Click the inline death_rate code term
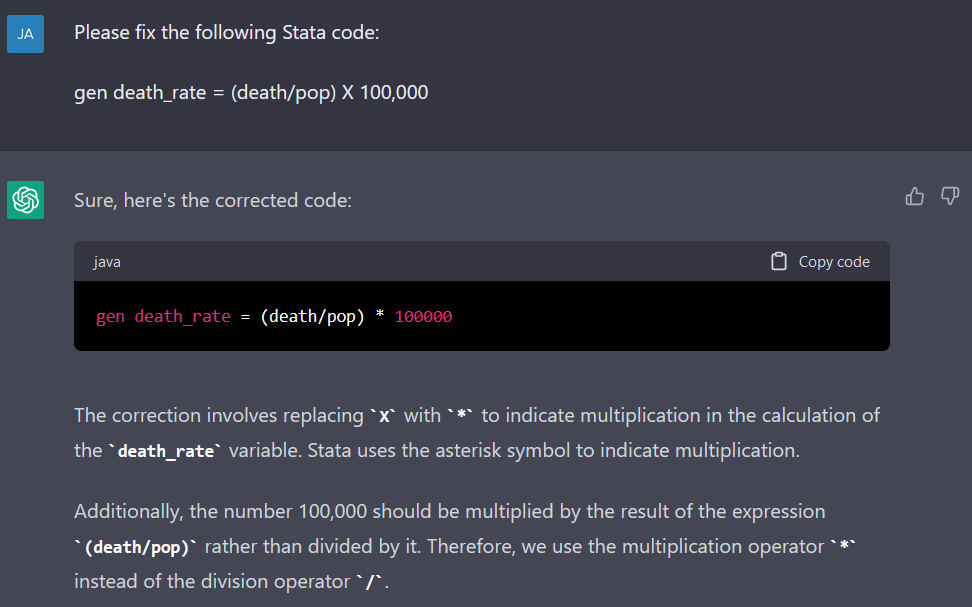 click(x=166, y=451)
